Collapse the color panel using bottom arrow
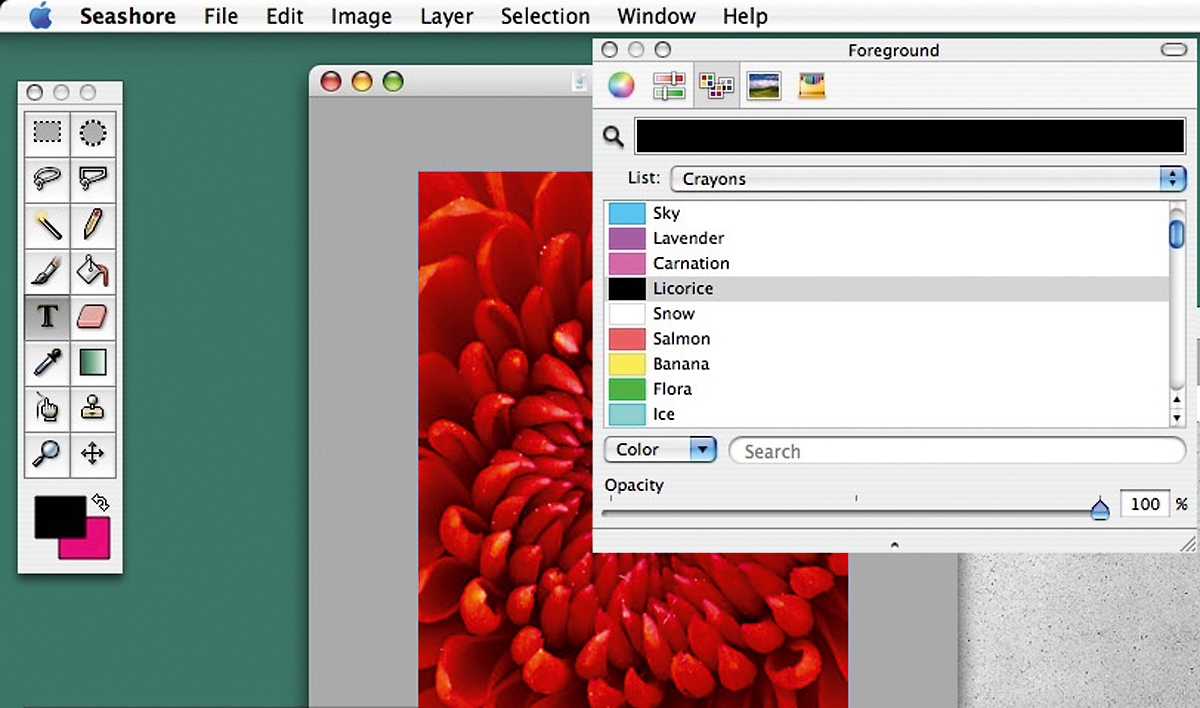This screenshot has width=1200, height=708. (x=894, y=545)
